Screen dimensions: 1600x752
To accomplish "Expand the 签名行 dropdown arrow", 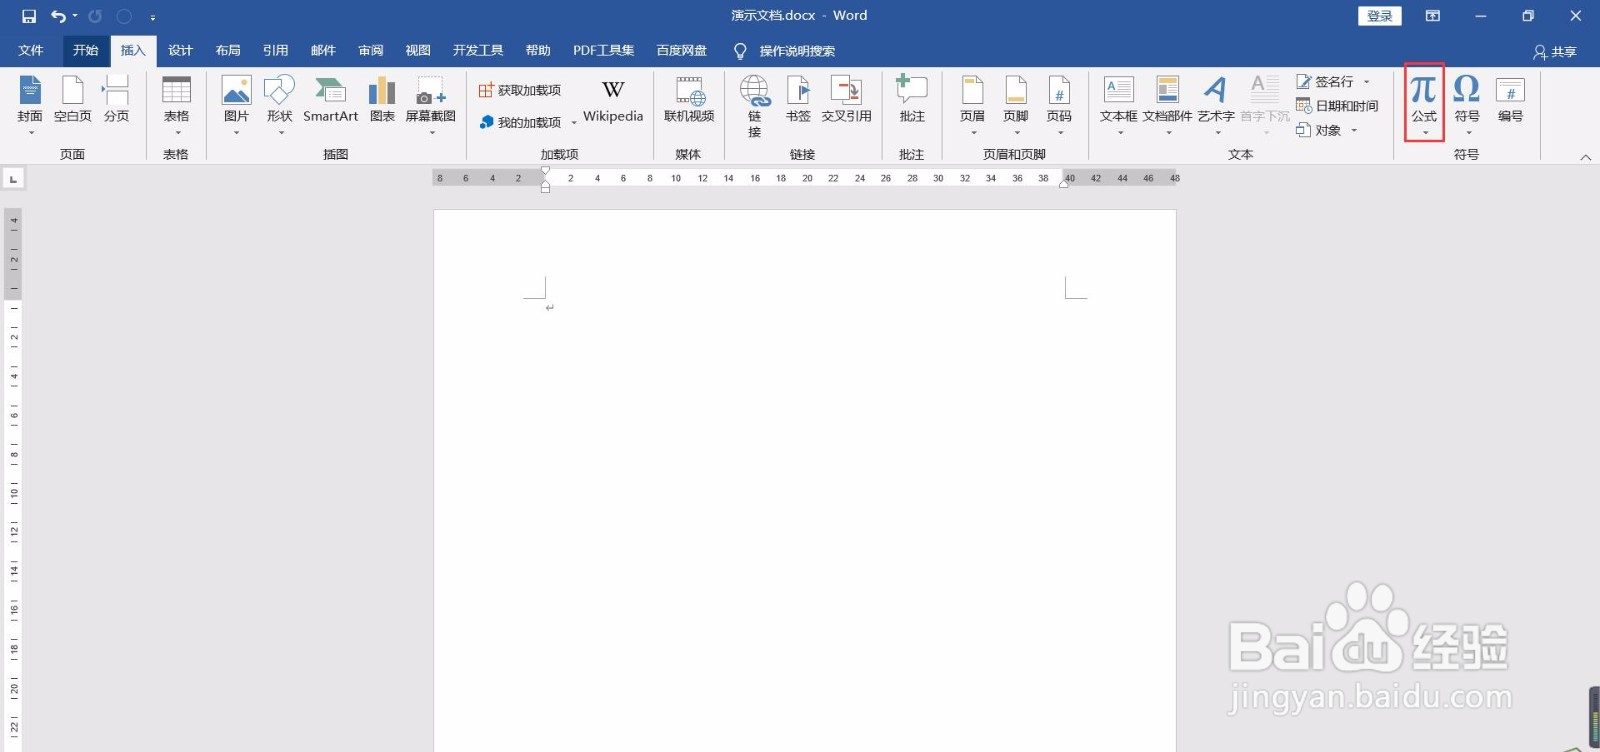I will 1367,82.
